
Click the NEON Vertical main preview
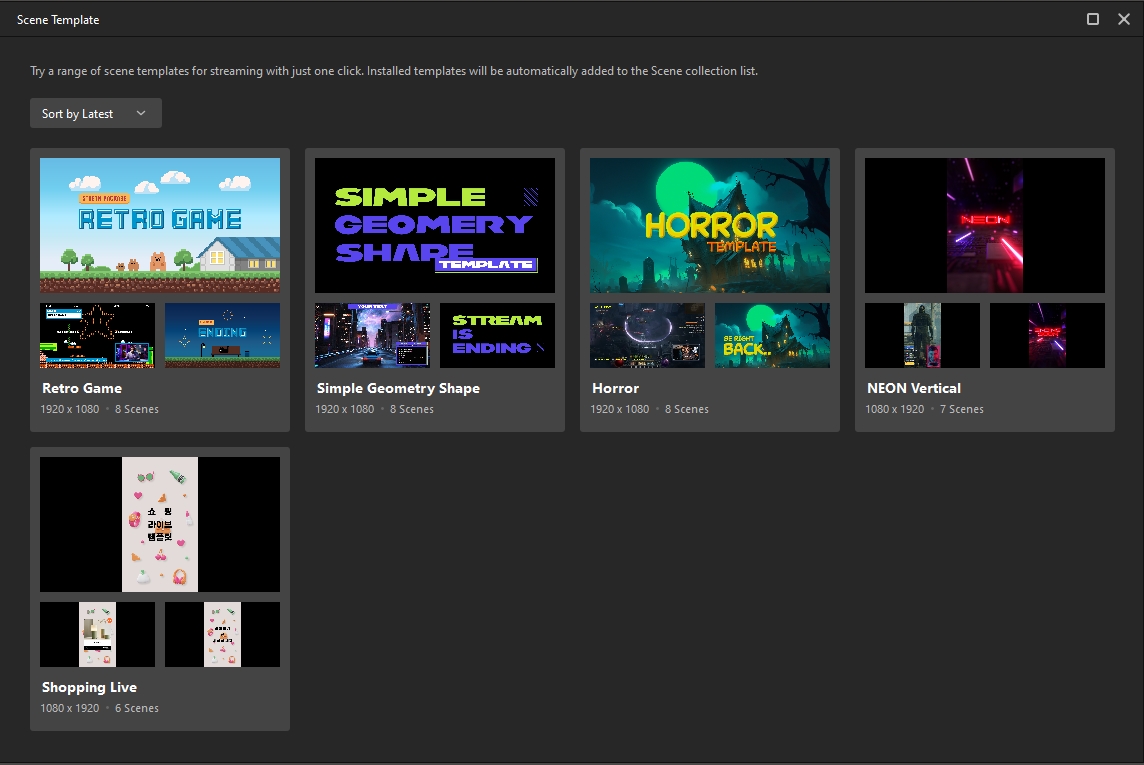(x=984, y=225)
